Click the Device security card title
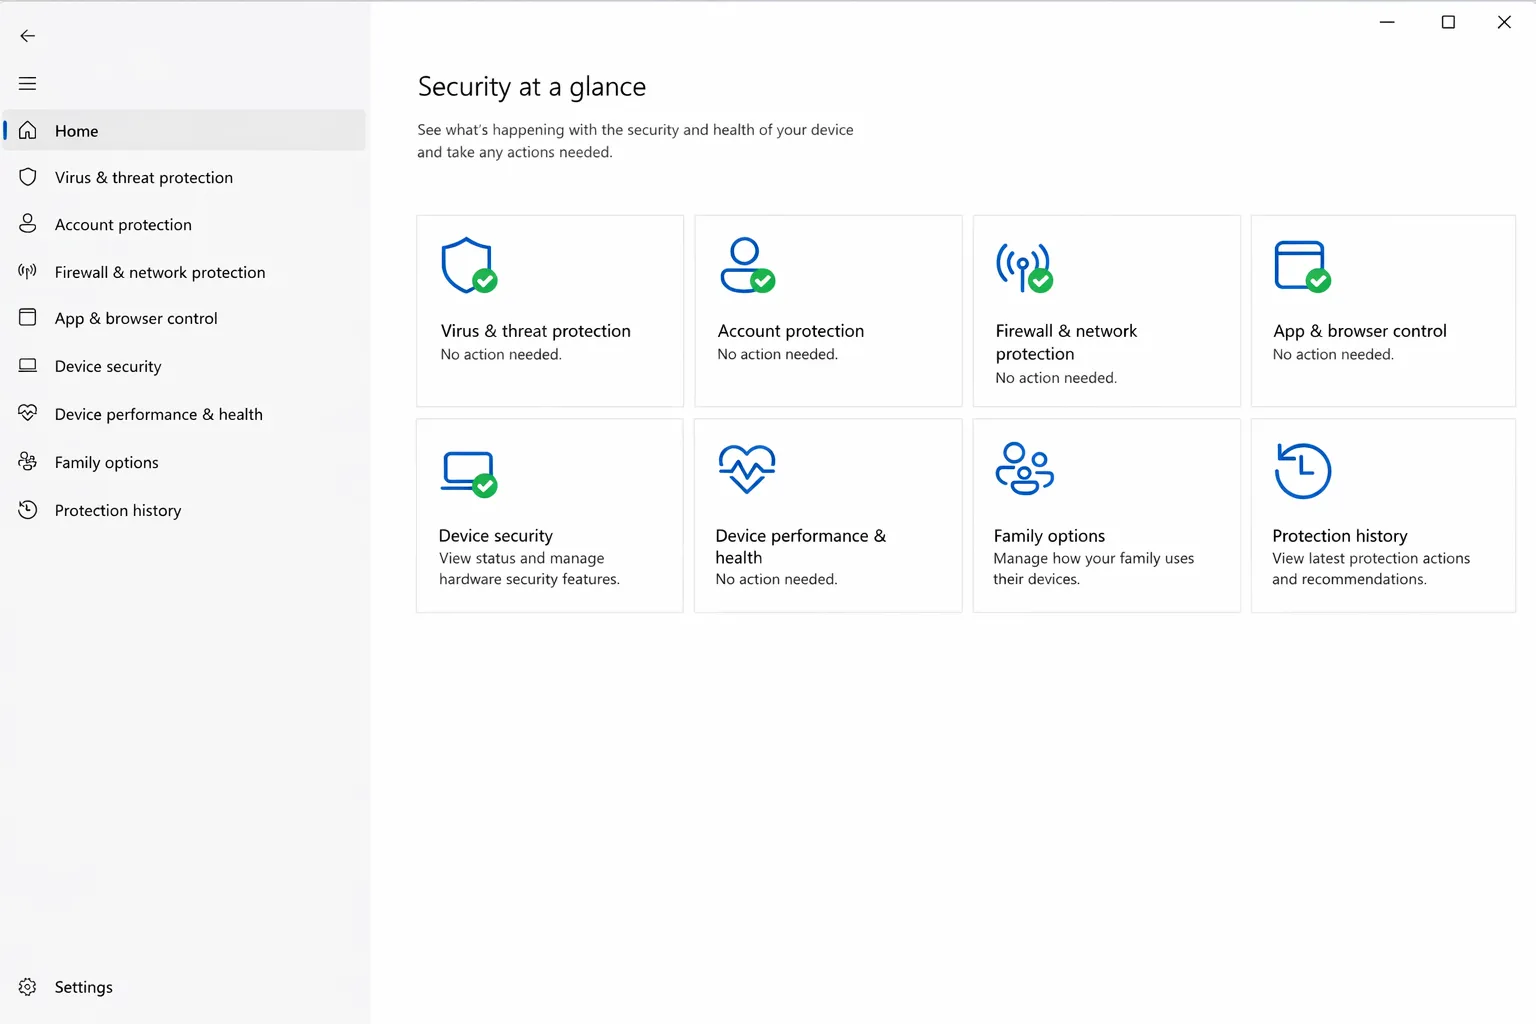The height and width of the screenshot is (1024, 1536). pyautogui.click(x=495, y=536)
